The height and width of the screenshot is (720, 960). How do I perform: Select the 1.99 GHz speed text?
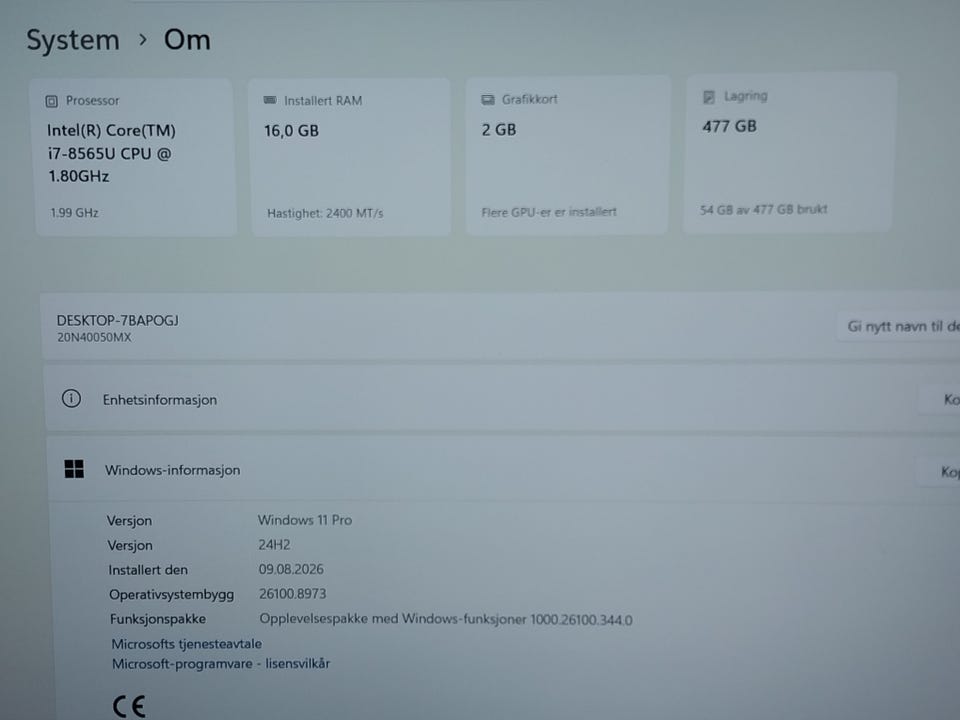[x=74, y=212]
